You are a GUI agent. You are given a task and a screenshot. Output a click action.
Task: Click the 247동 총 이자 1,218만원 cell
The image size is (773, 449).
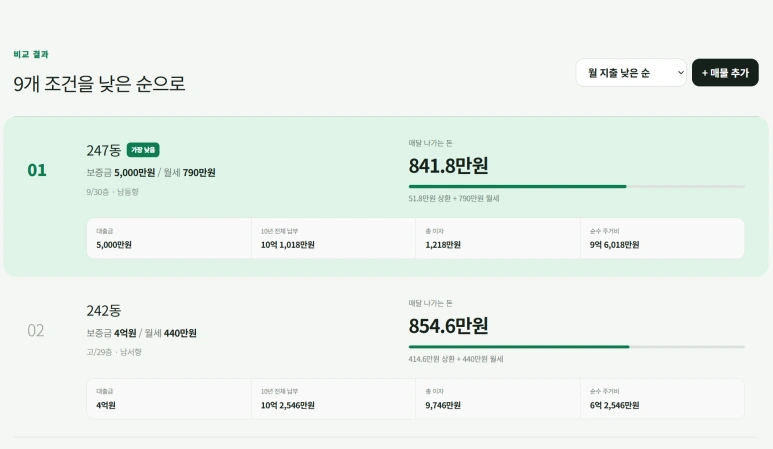pyautogui.click(x=498, y=238)
